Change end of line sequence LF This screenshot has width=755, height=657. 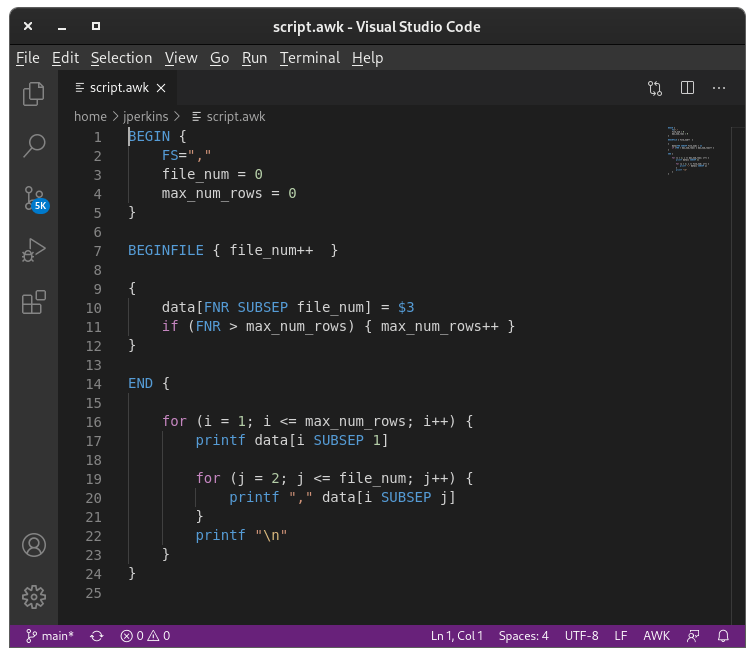[x=621, y=636]
